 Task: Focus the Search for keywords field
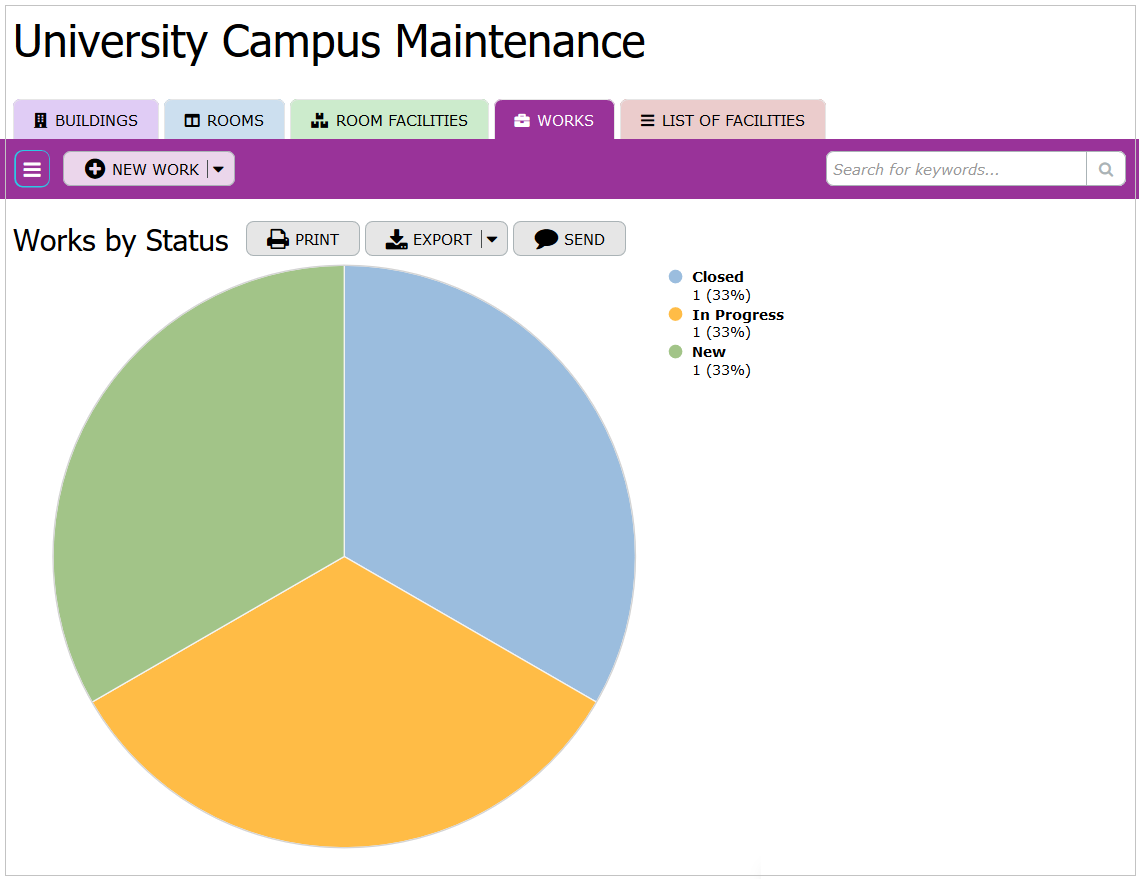coord(955,170)
